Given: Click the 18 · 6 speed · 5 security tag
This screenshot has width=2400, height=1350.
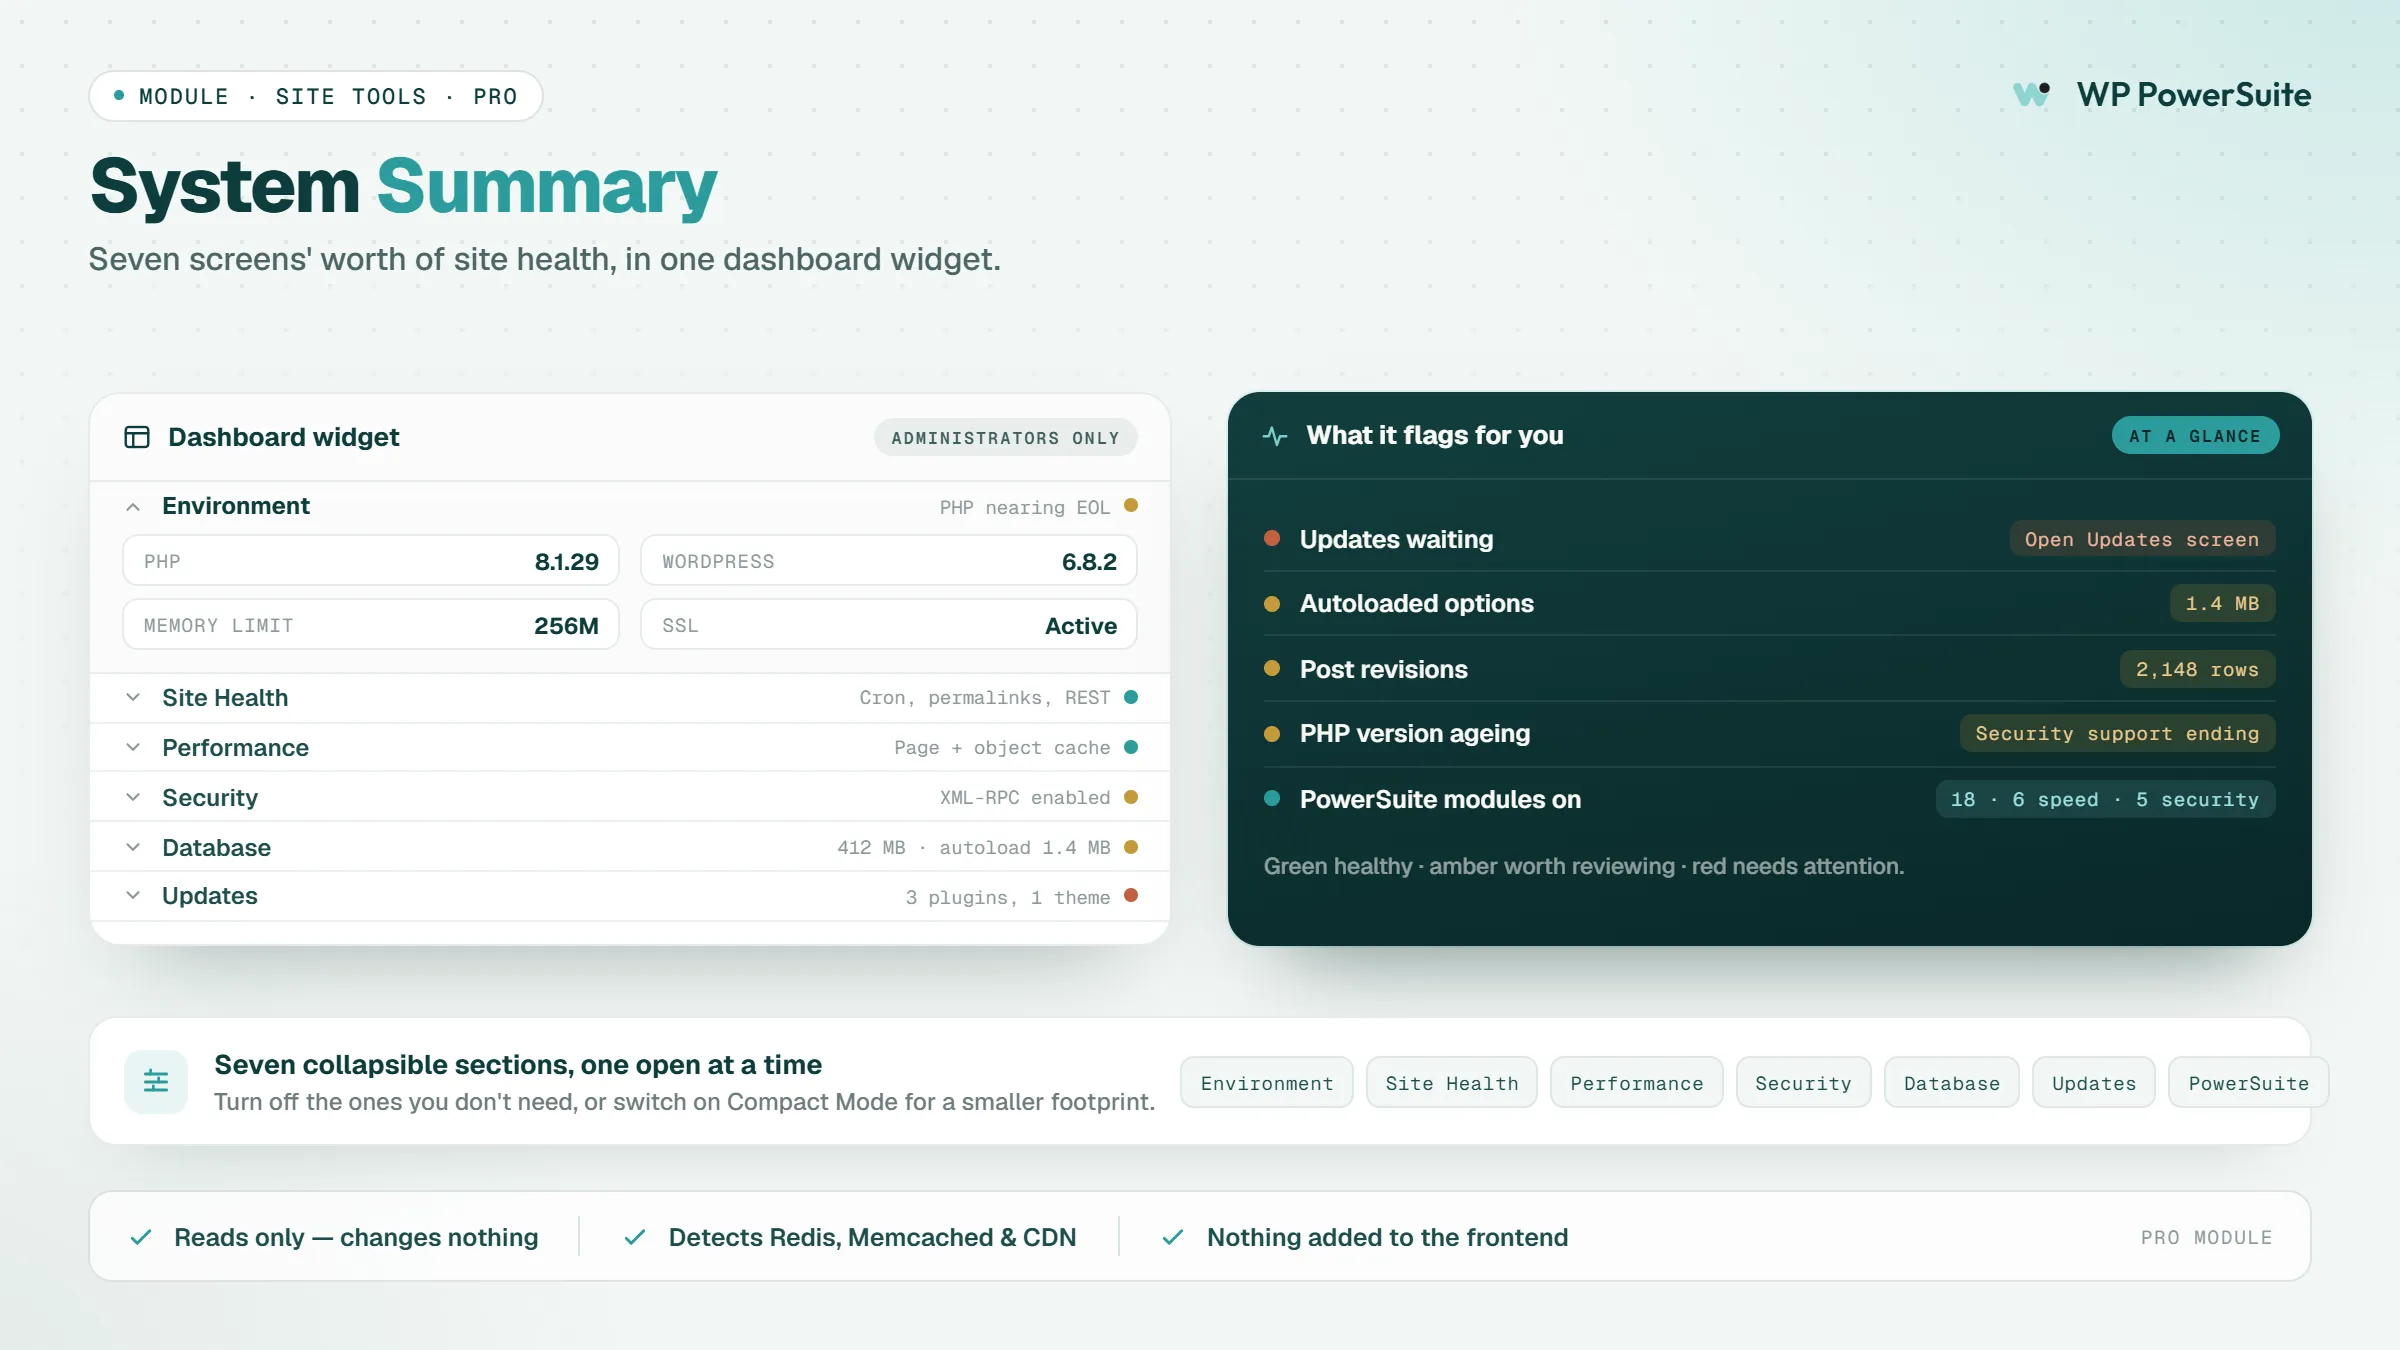Looking at the screenshot, I should click(x=2105, y=799).
